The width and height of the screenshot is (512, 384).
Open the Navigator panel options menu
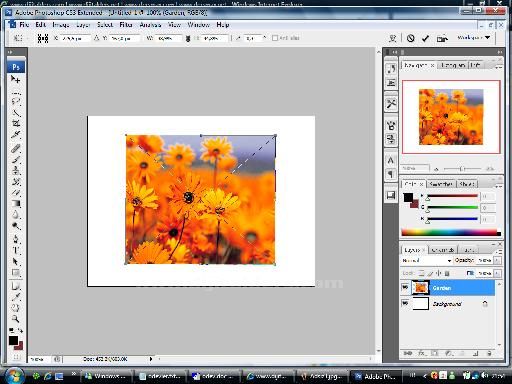coord(498,67)
